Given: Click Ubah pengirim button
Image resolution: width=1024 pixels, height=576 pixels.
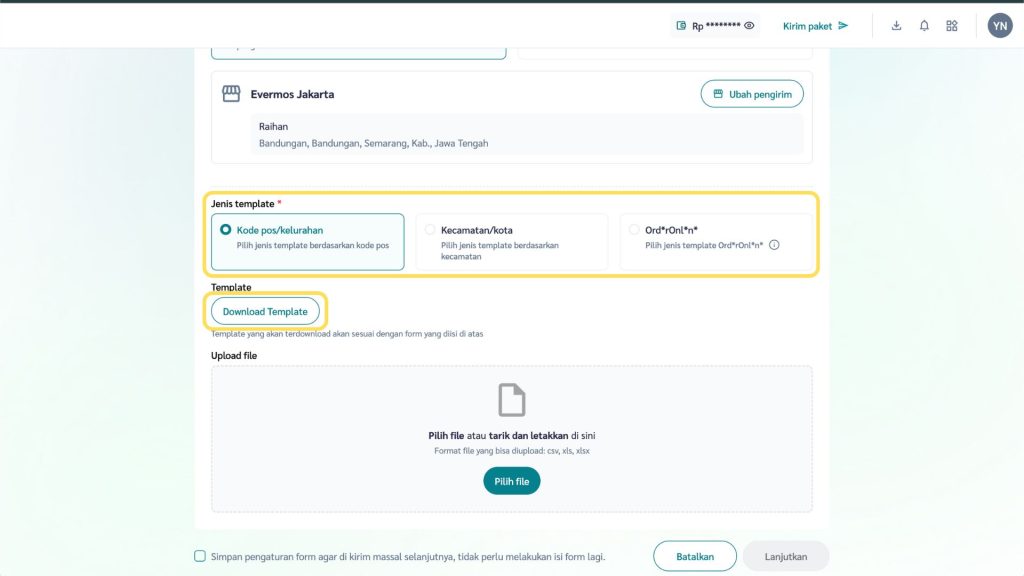Looking at the screenshot, I should pyautogui.click(x=751, y=94).
